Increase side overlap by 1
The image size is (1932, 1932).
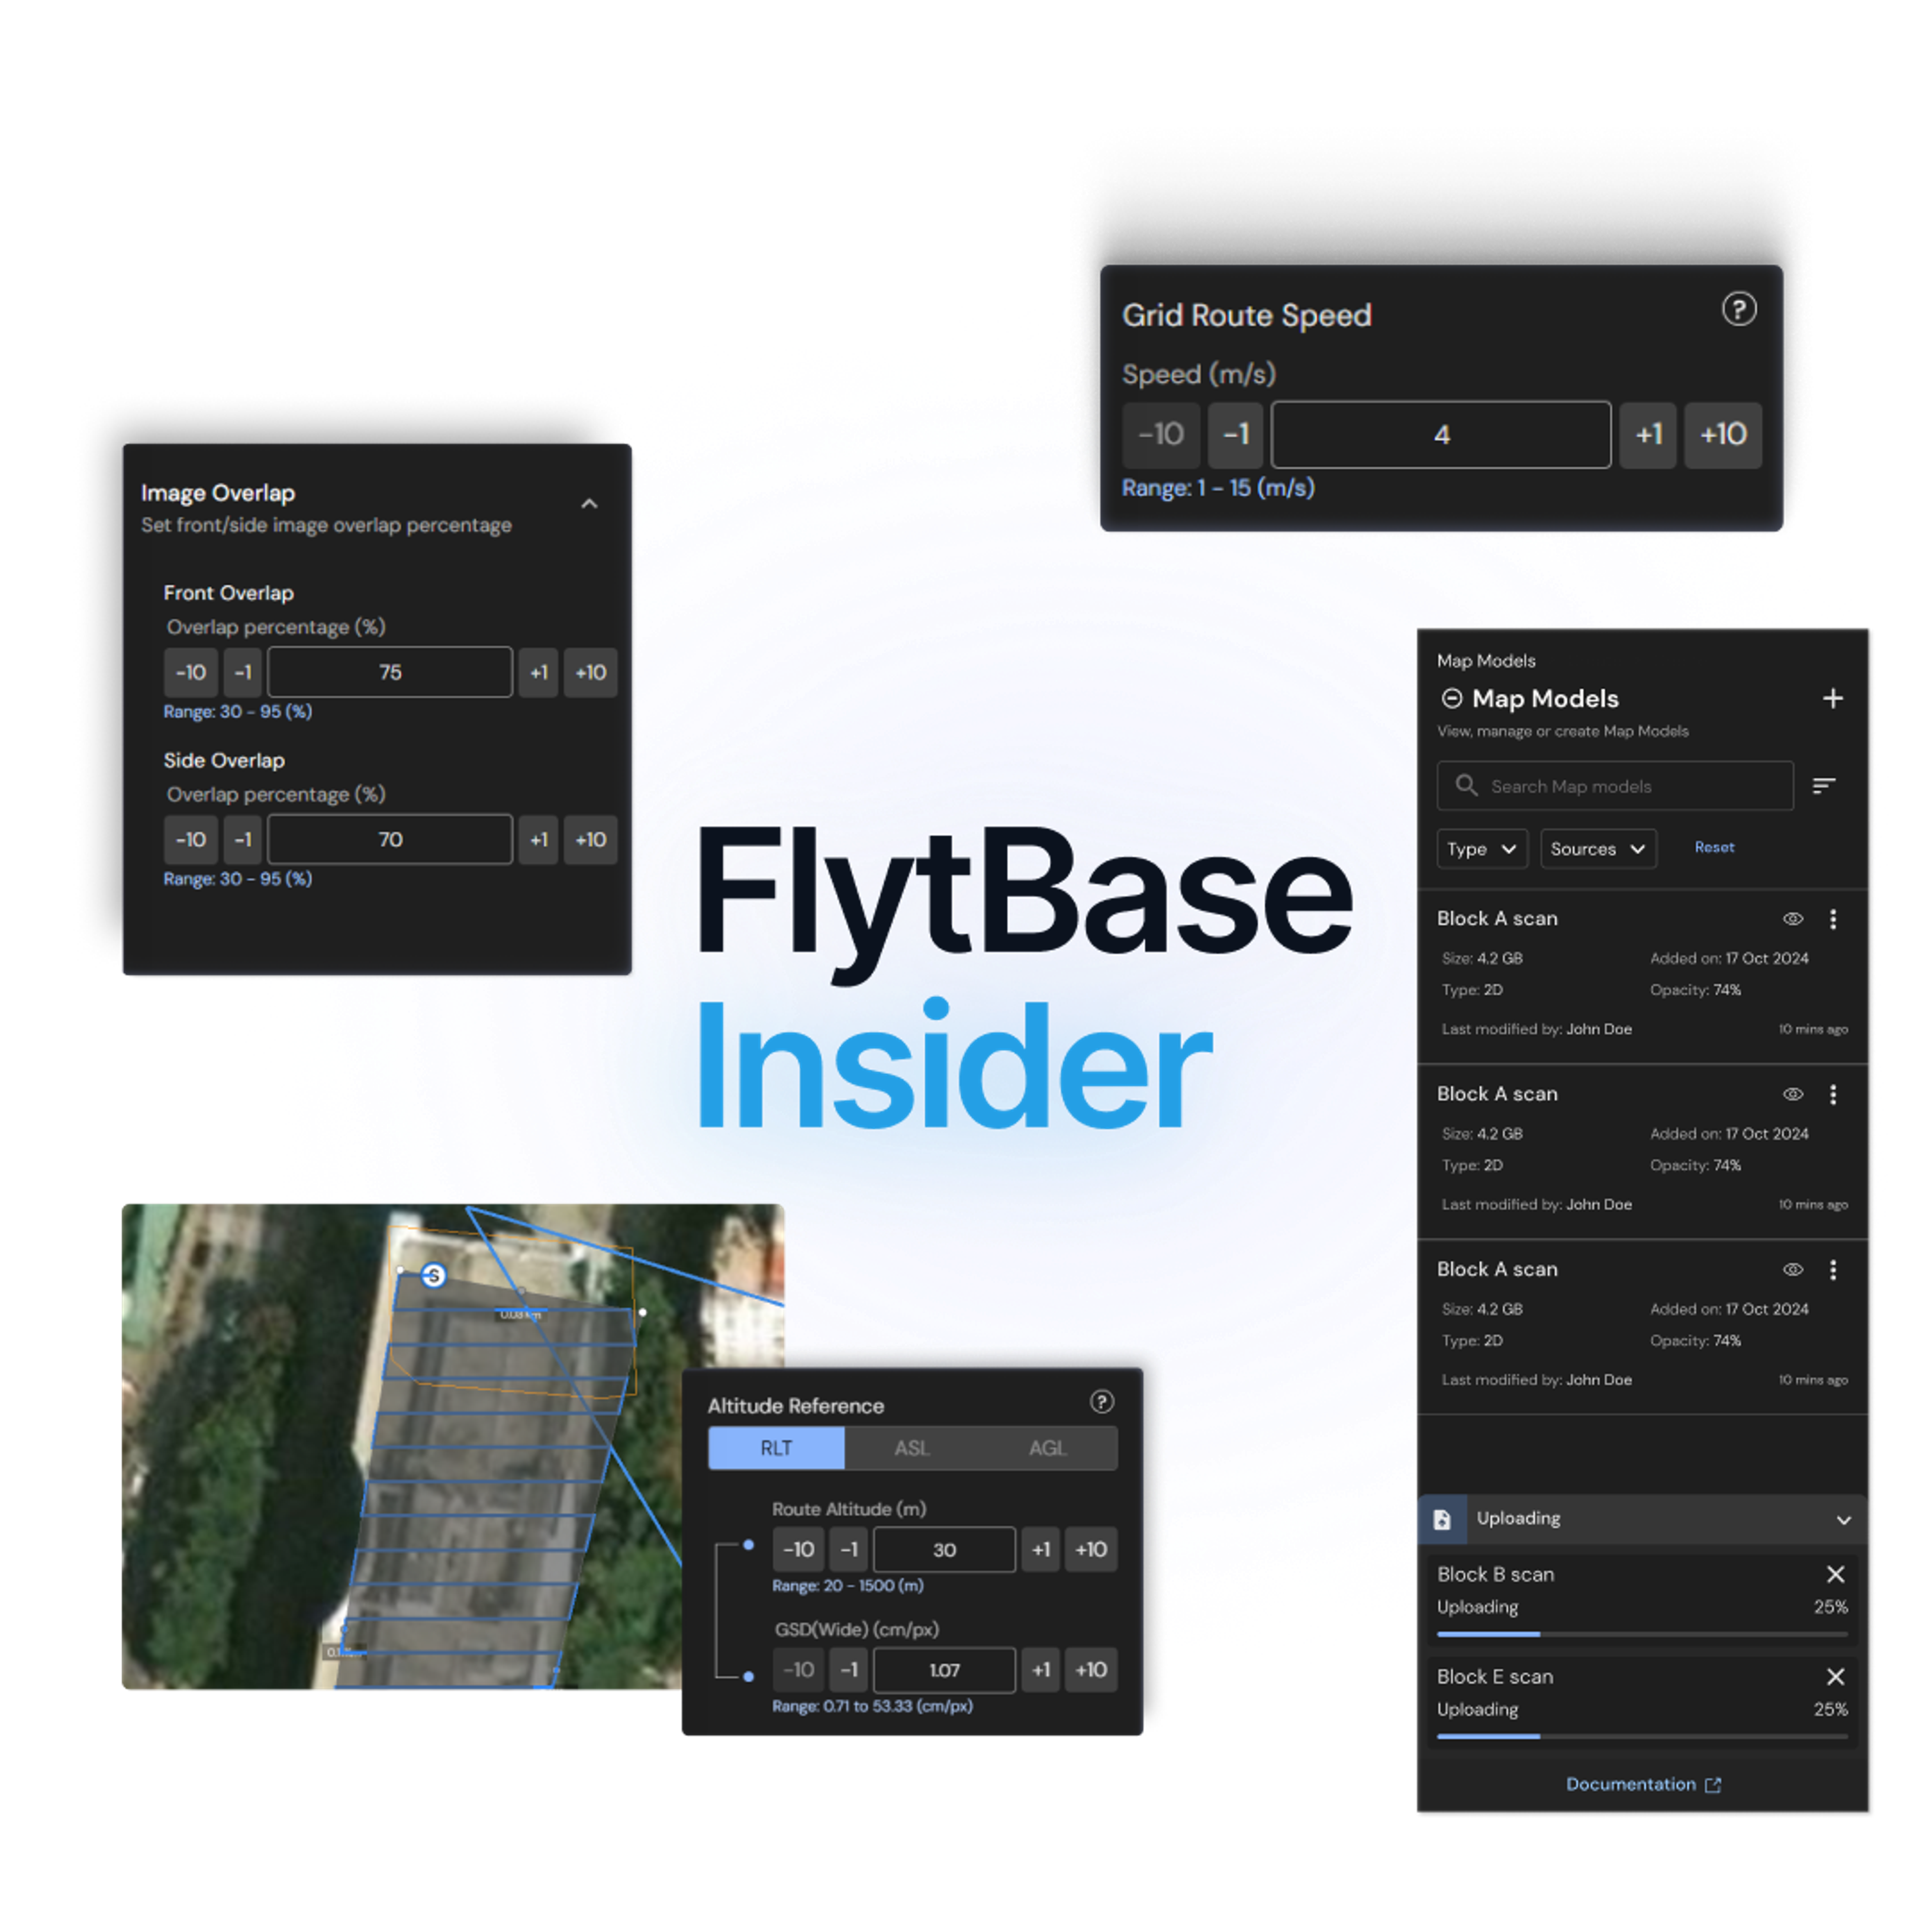point(538,839)
